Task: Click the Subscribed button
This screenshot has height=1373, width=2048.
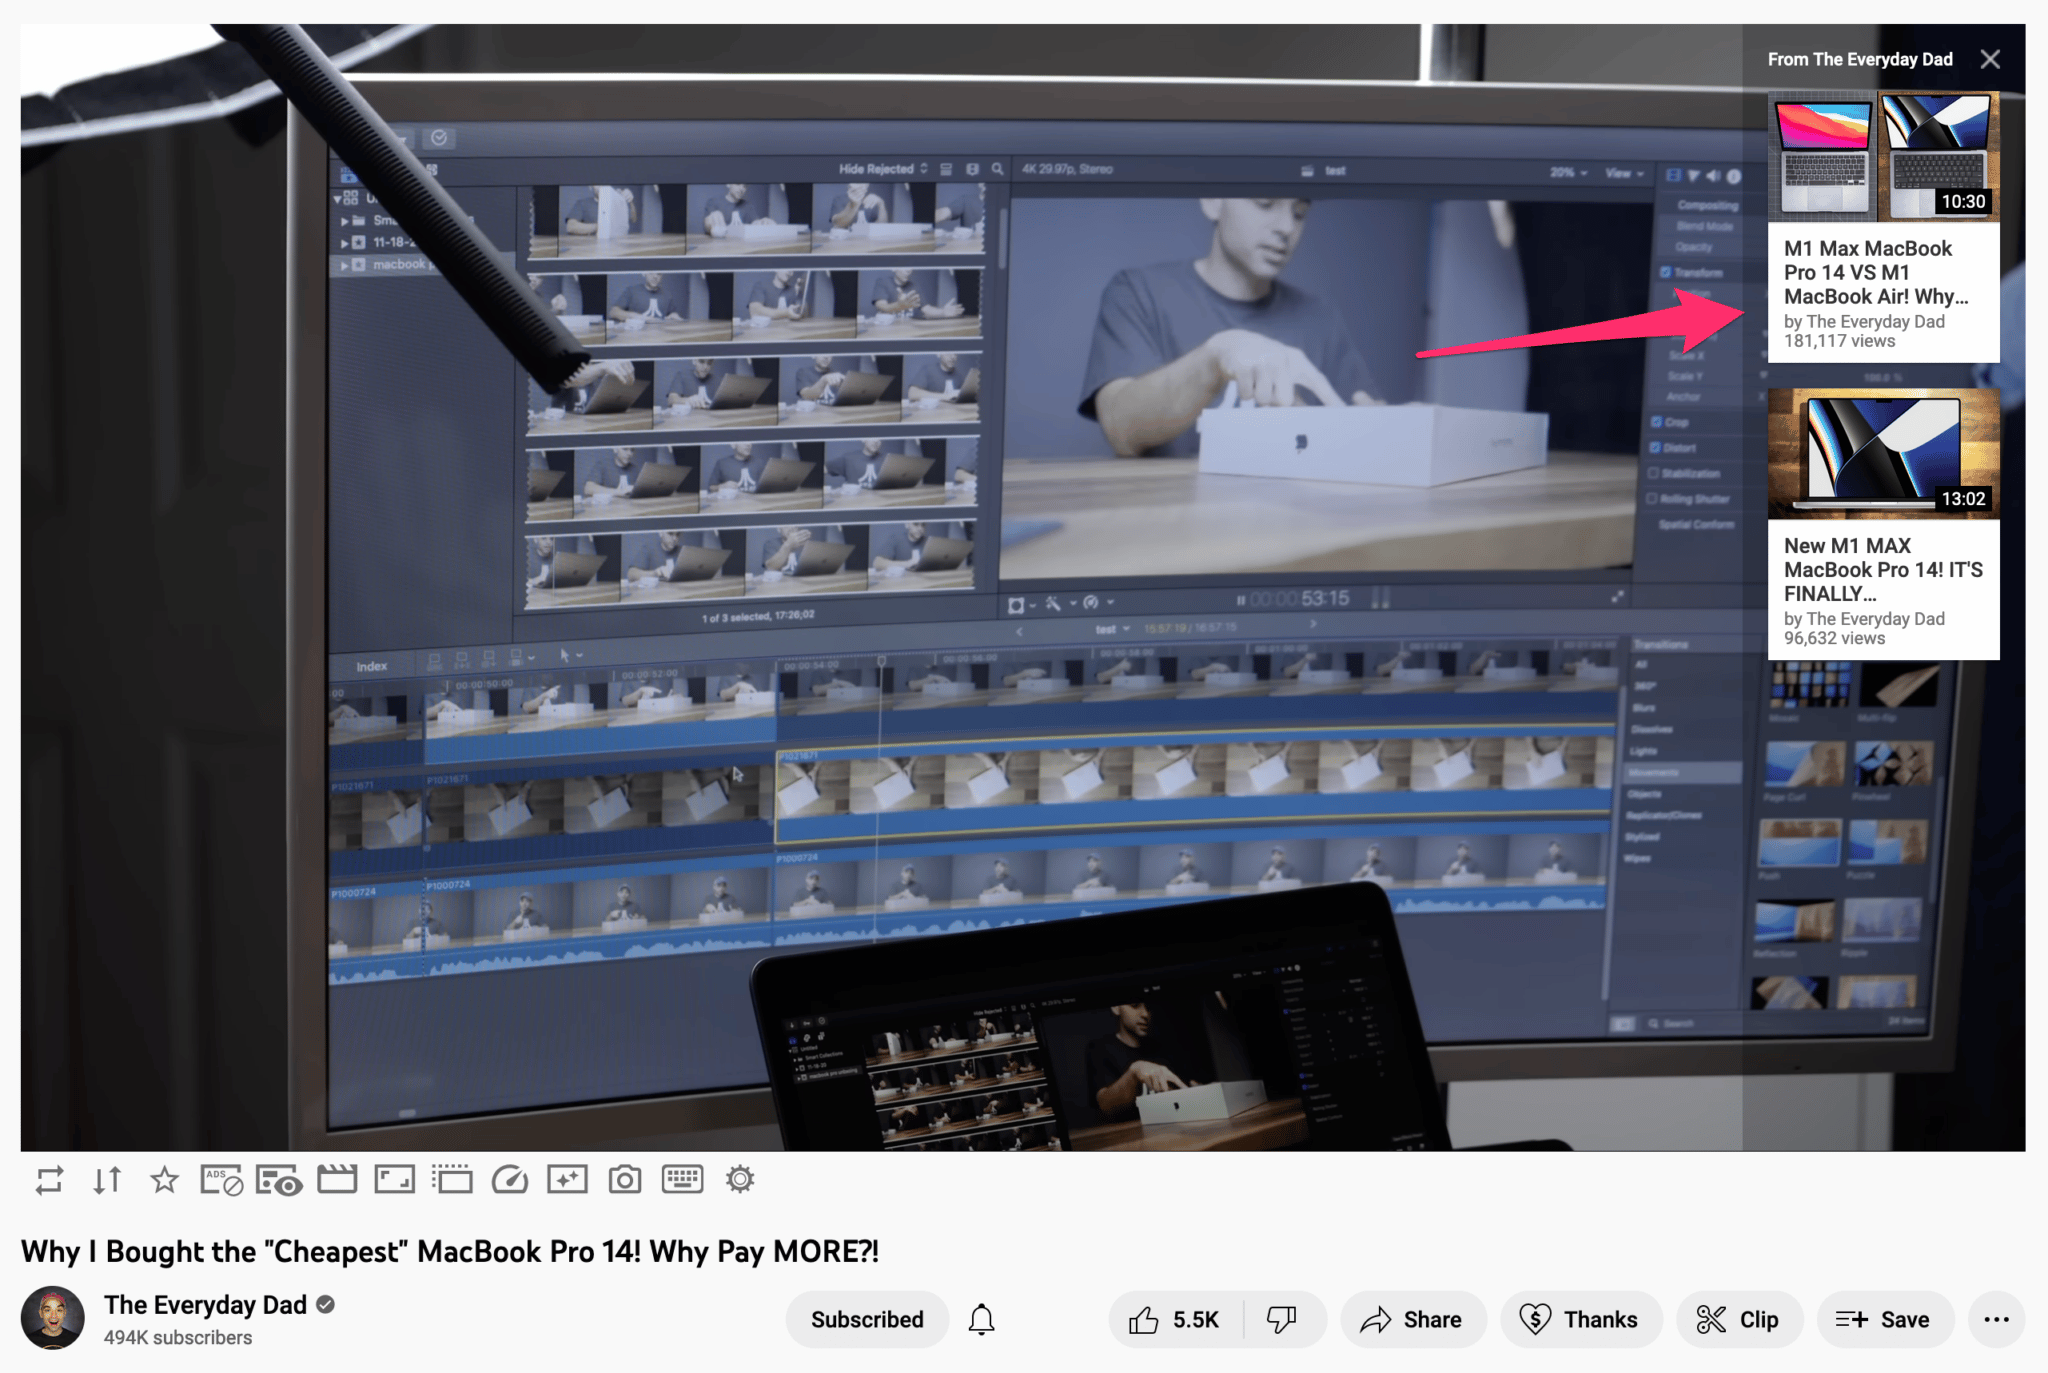Action: click(866, 1319)
